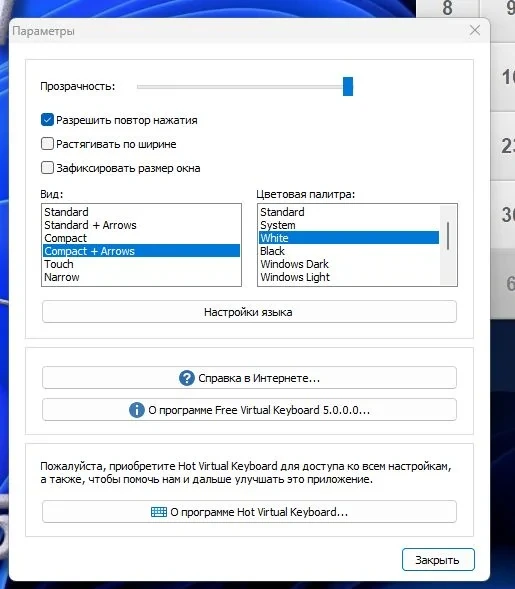This screenshot has width=515, height=589.
Task: Click the blue info icon
Action: point(137,410)
